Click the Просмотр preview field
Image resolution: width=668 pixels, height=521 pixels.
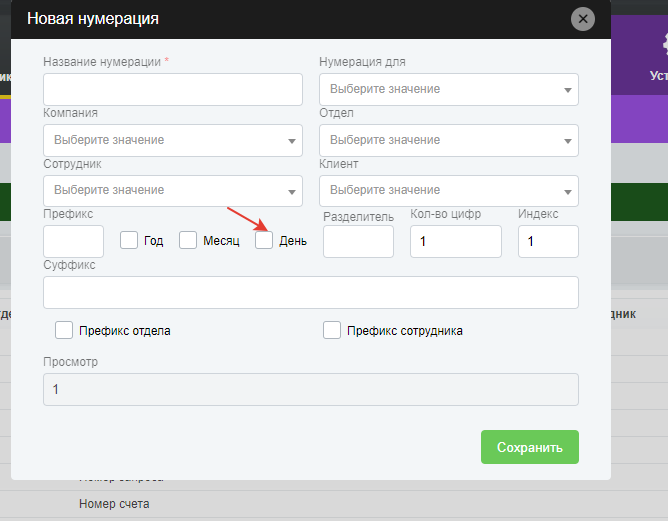[311, 389]
